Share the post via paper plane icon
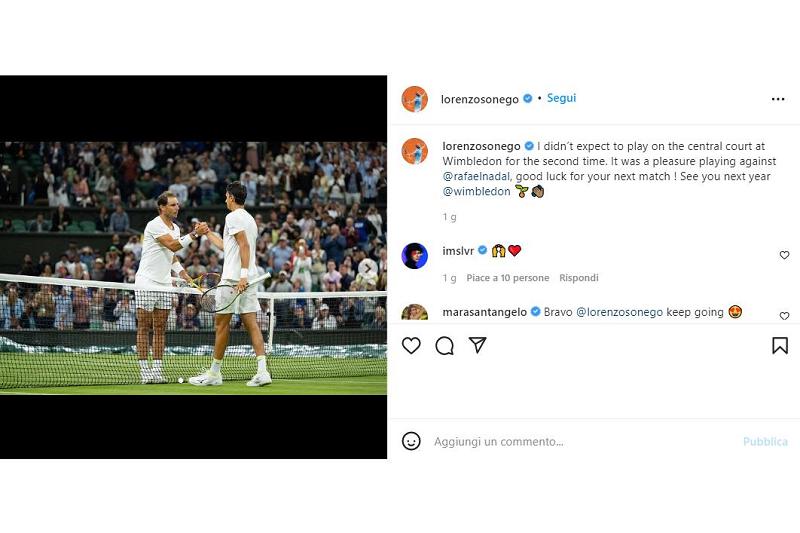 478,345
